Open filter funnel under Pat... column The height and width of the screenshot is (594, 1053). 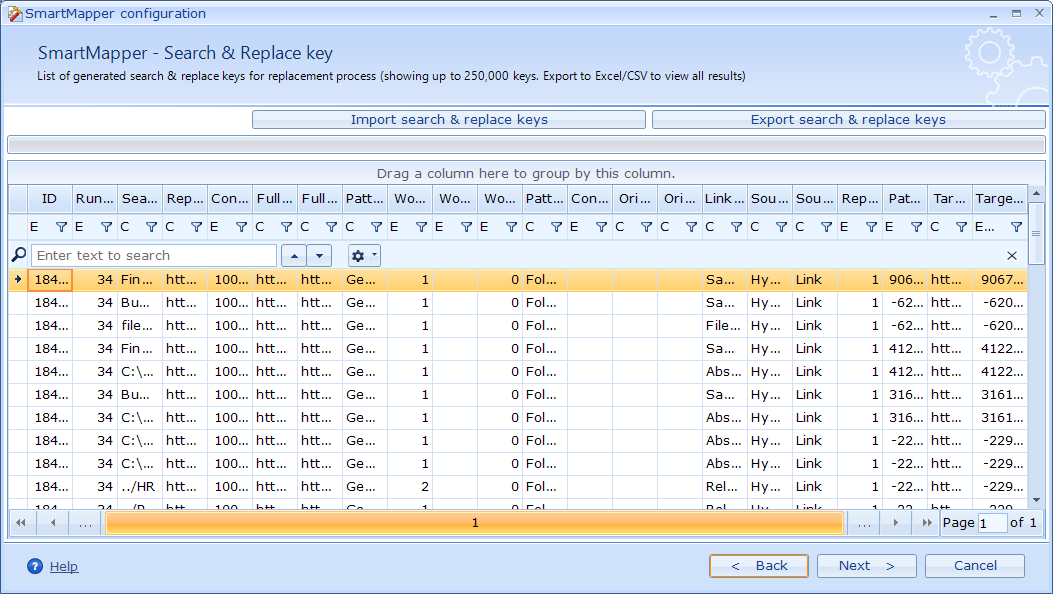coord(916,228)
